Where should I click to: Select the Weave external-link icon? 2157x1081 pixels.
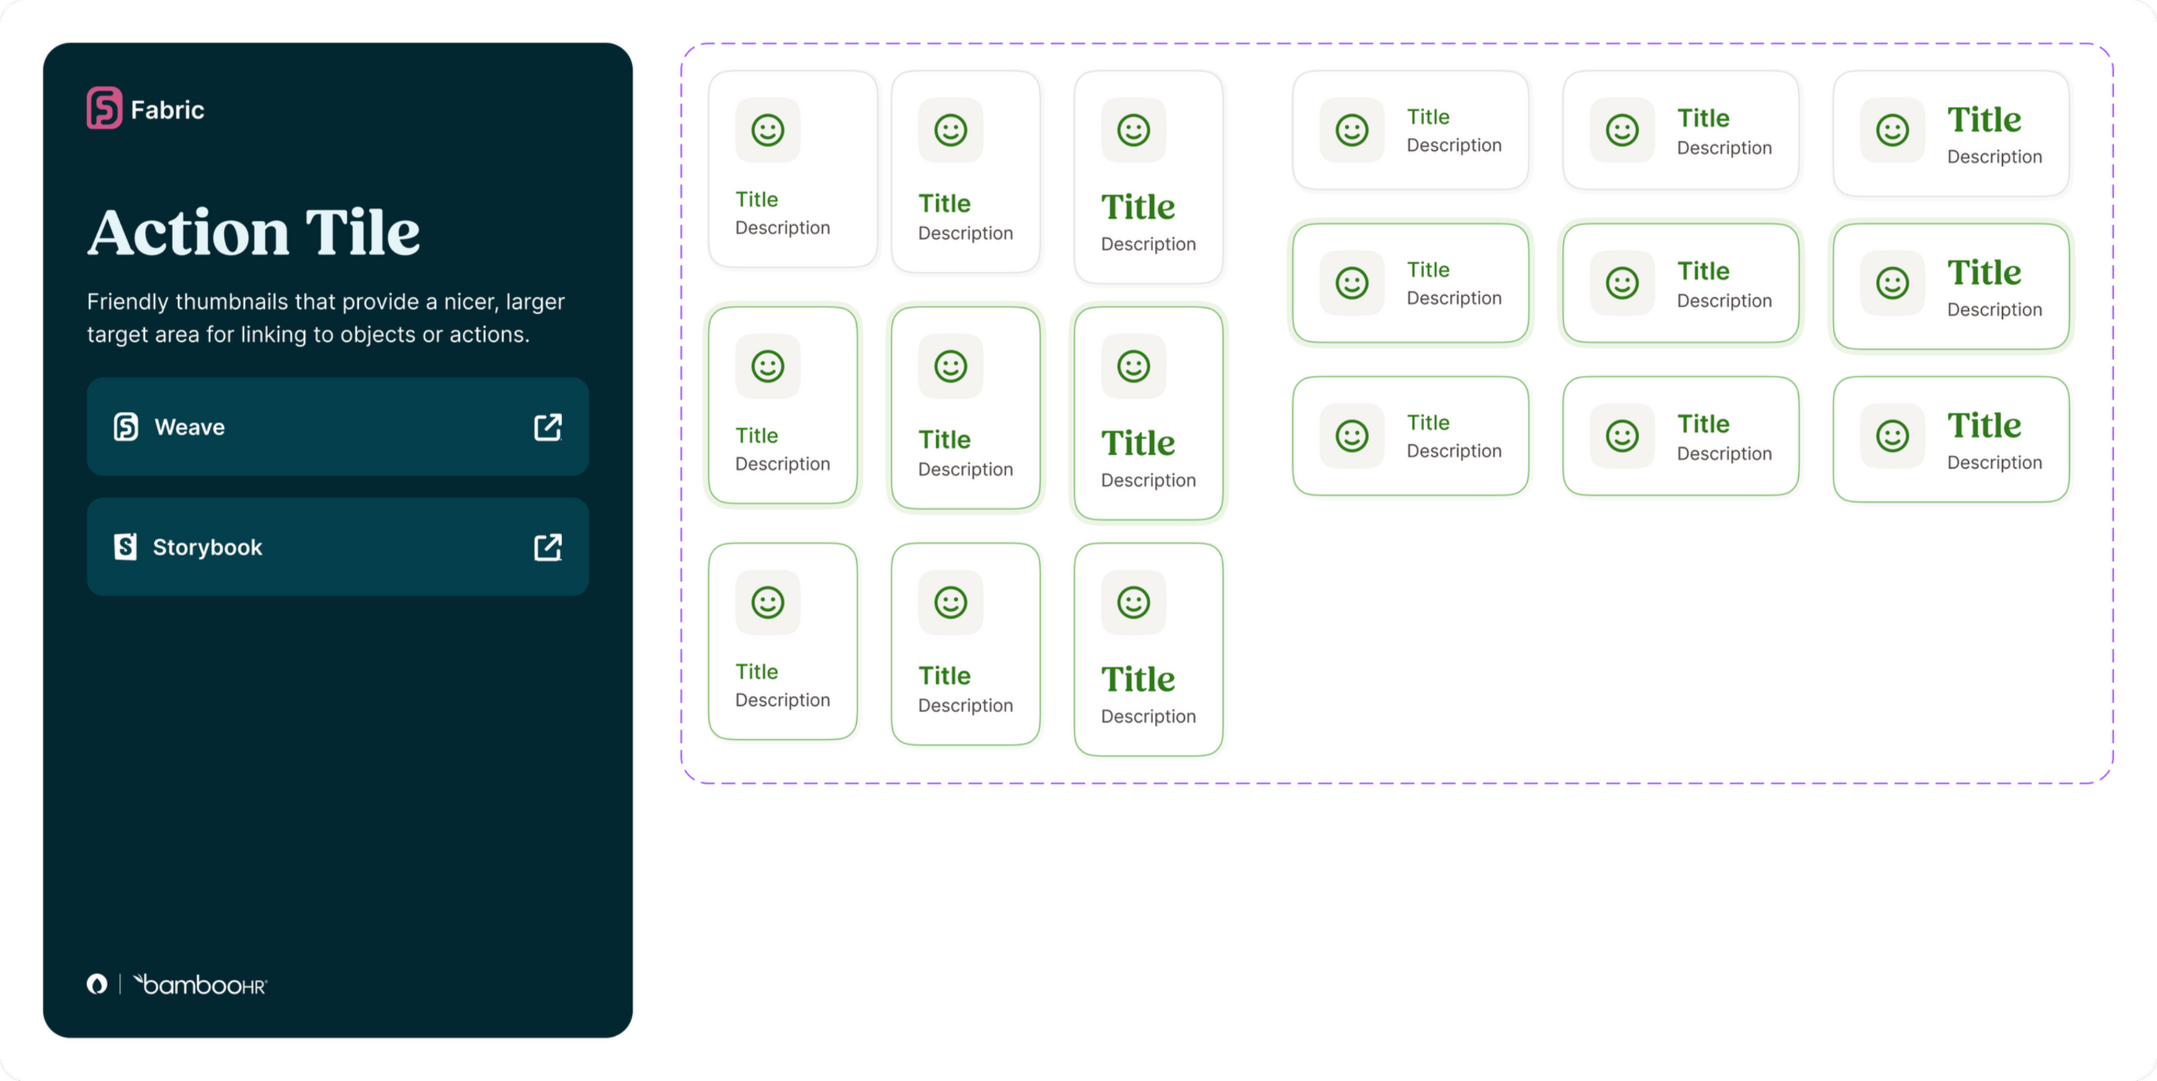click(x=548, y=427)
